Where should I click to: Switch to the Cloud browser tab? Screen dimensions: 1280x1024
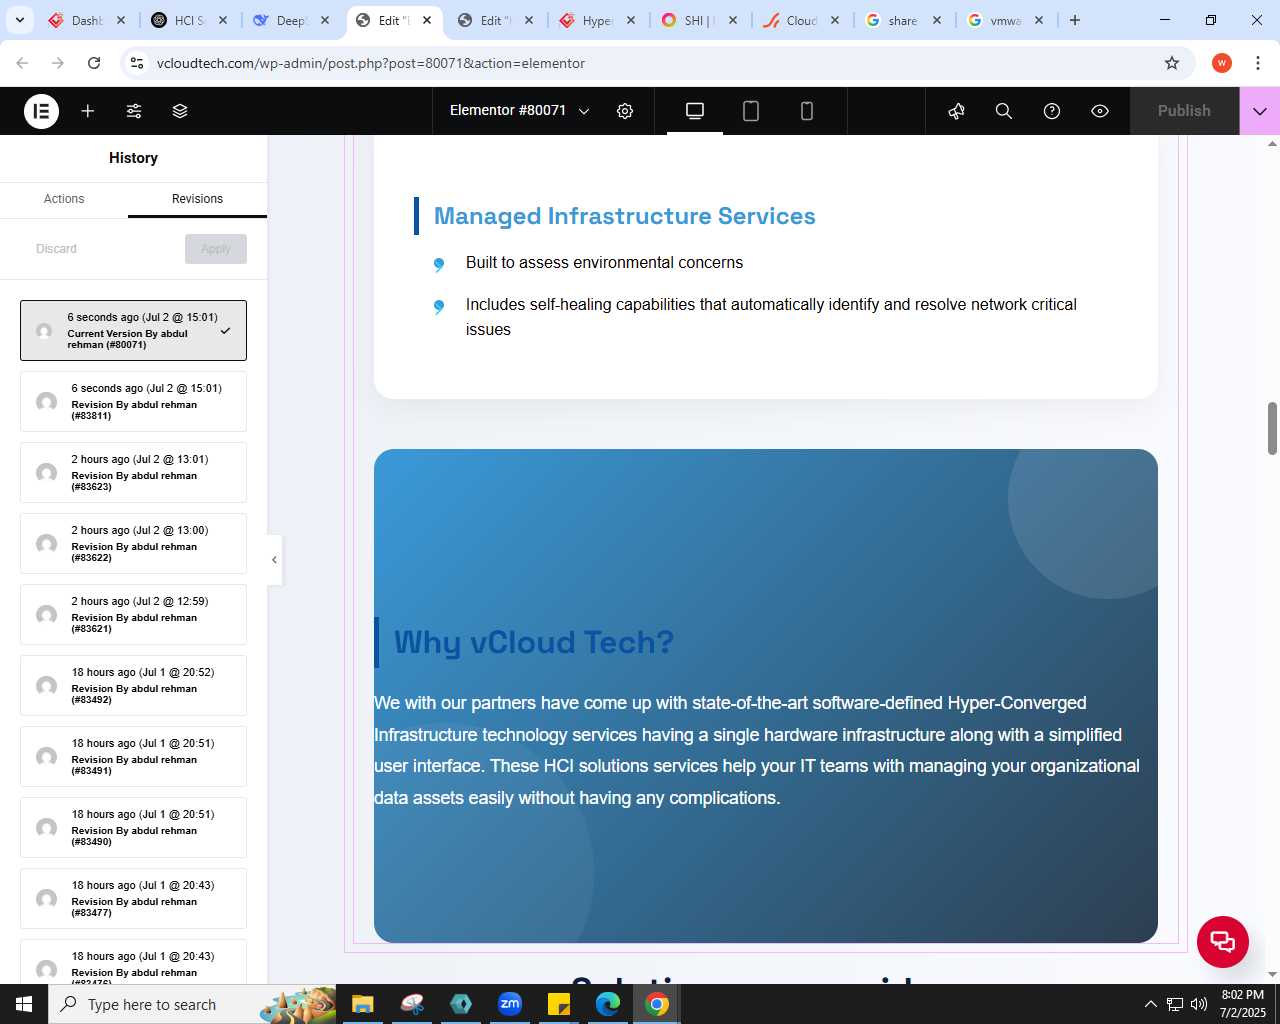tap(800, 20)
